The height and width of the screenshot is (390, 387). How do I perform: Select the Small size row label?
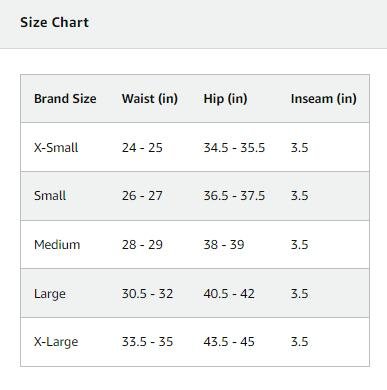(50, 196)
